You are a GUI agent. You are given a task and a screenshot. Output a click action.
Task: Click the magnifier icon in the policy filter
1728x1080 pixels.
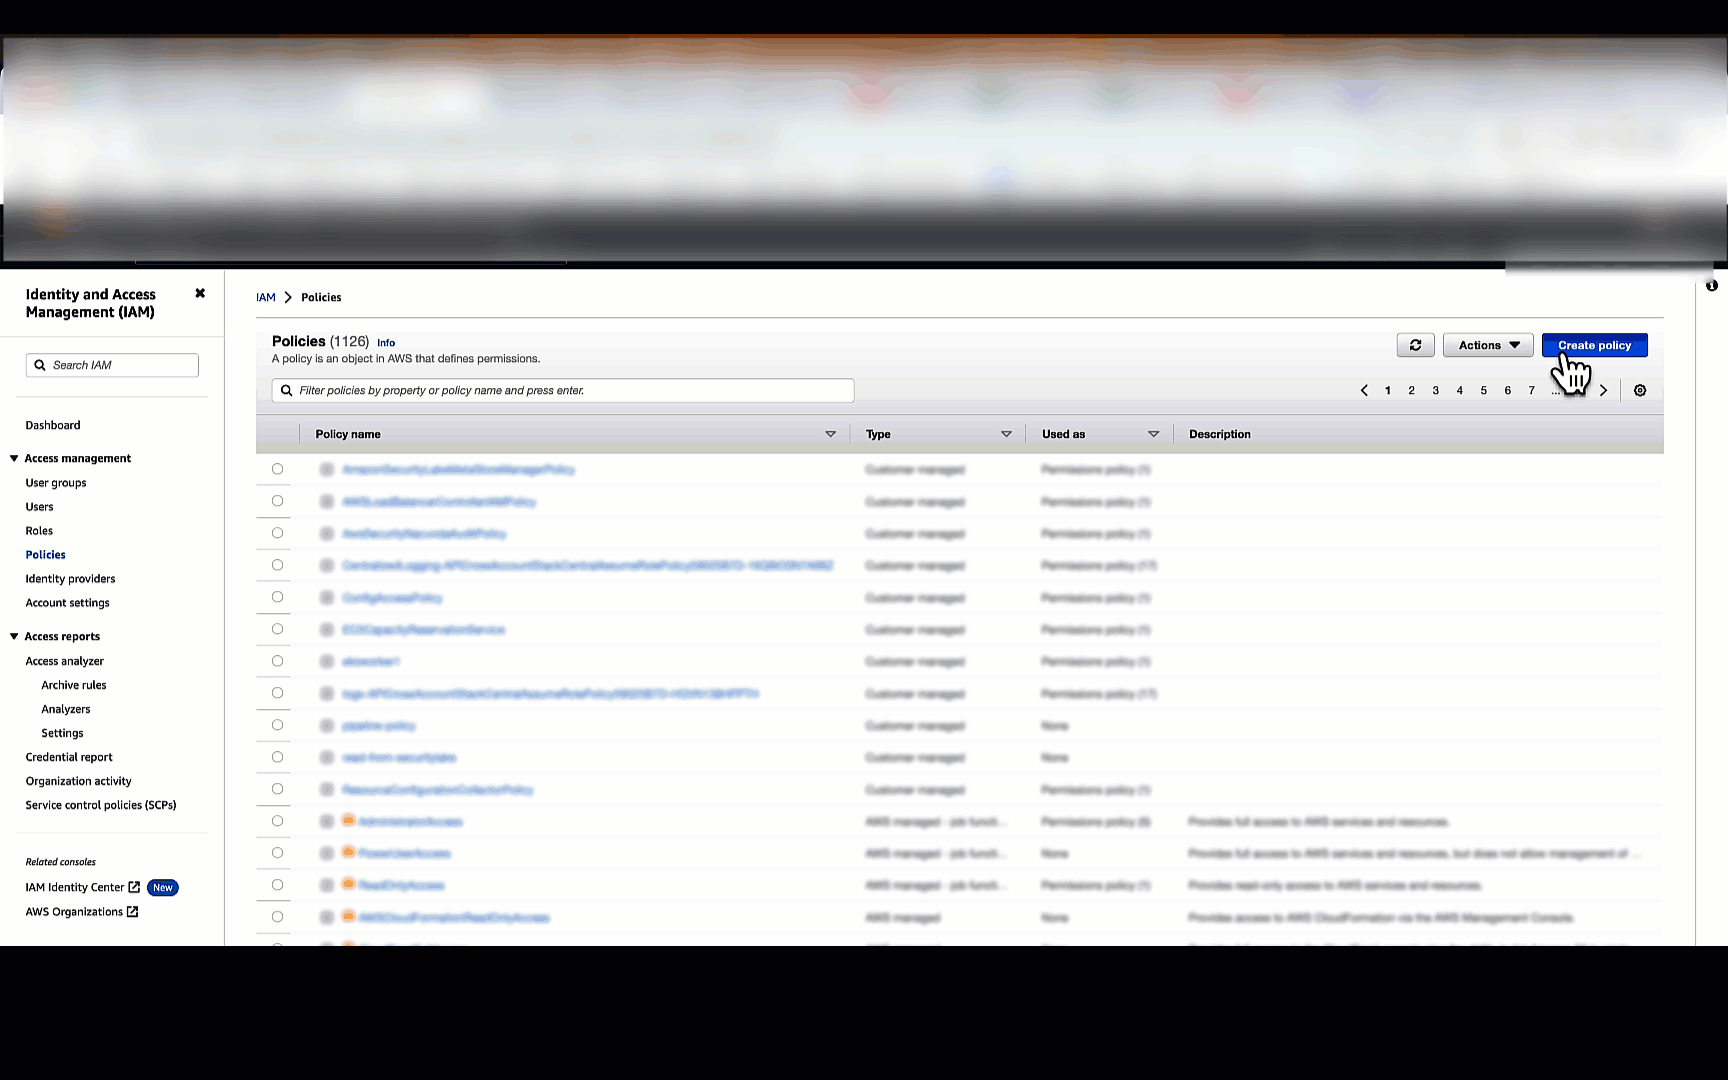(287, 390)
